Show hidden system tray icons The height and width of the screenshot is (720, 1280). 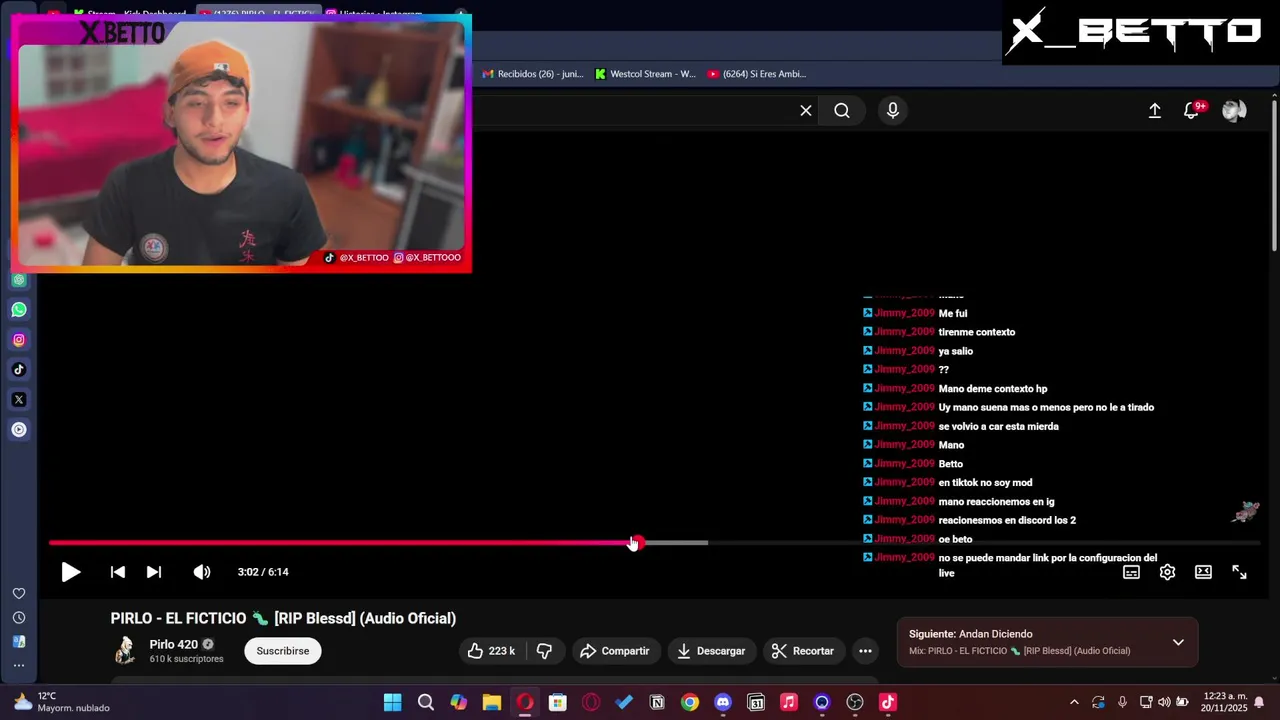1074,703
